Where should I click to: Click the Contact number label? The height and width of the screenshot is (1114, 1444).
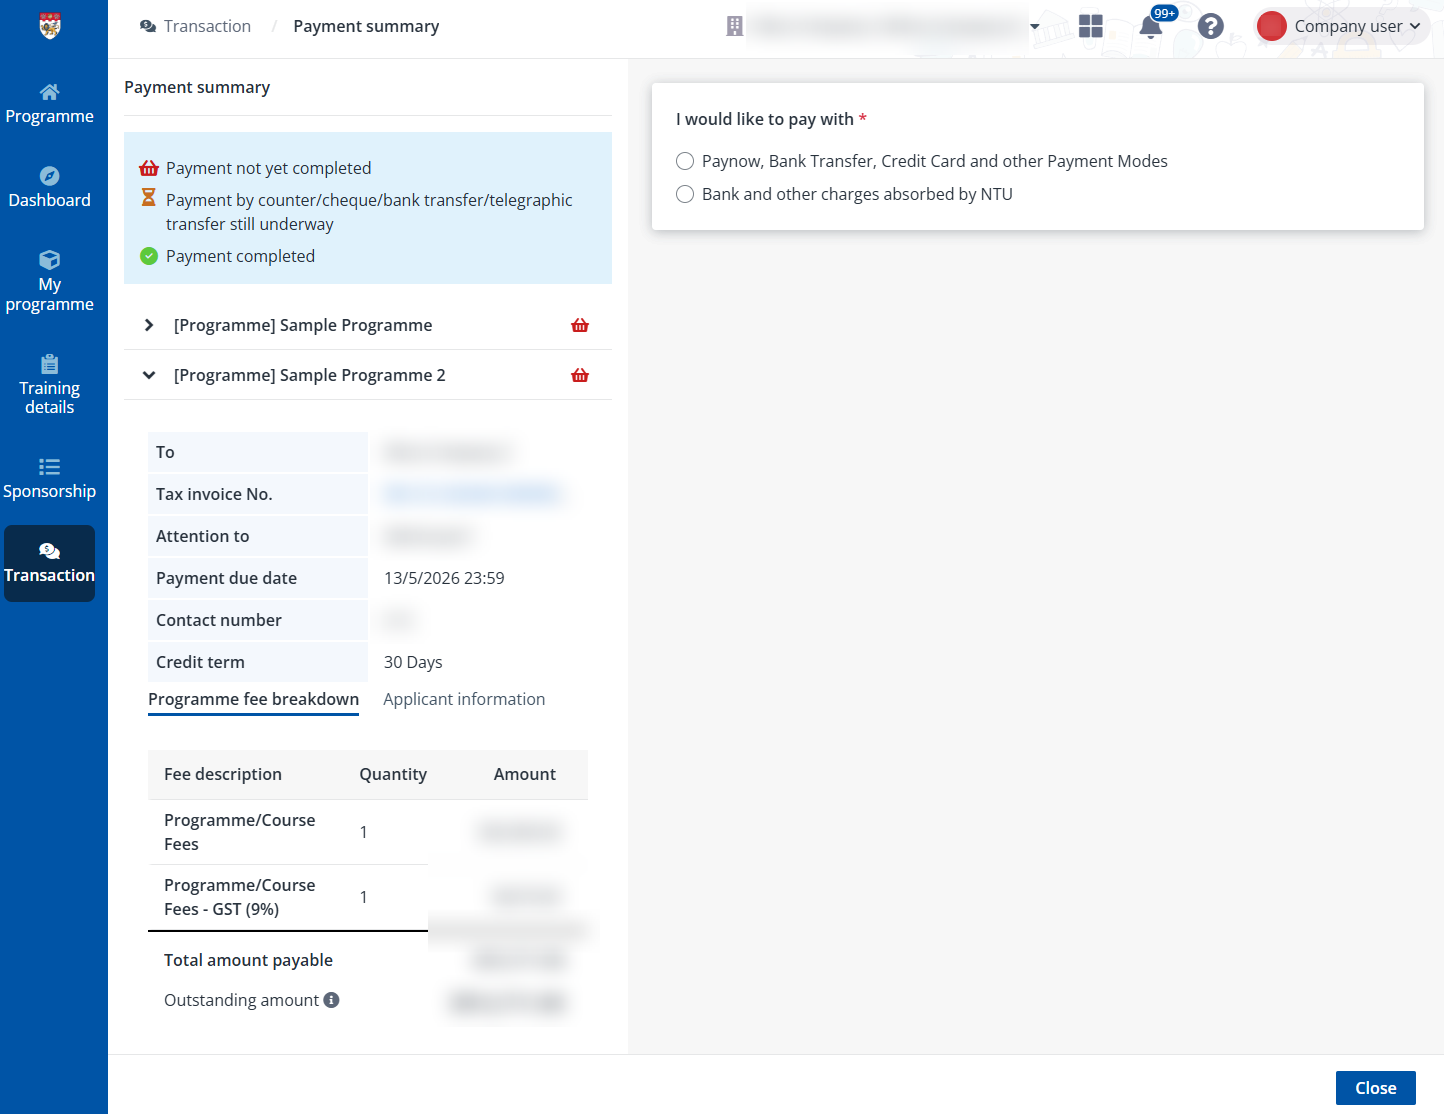click(x=219, y=620)
